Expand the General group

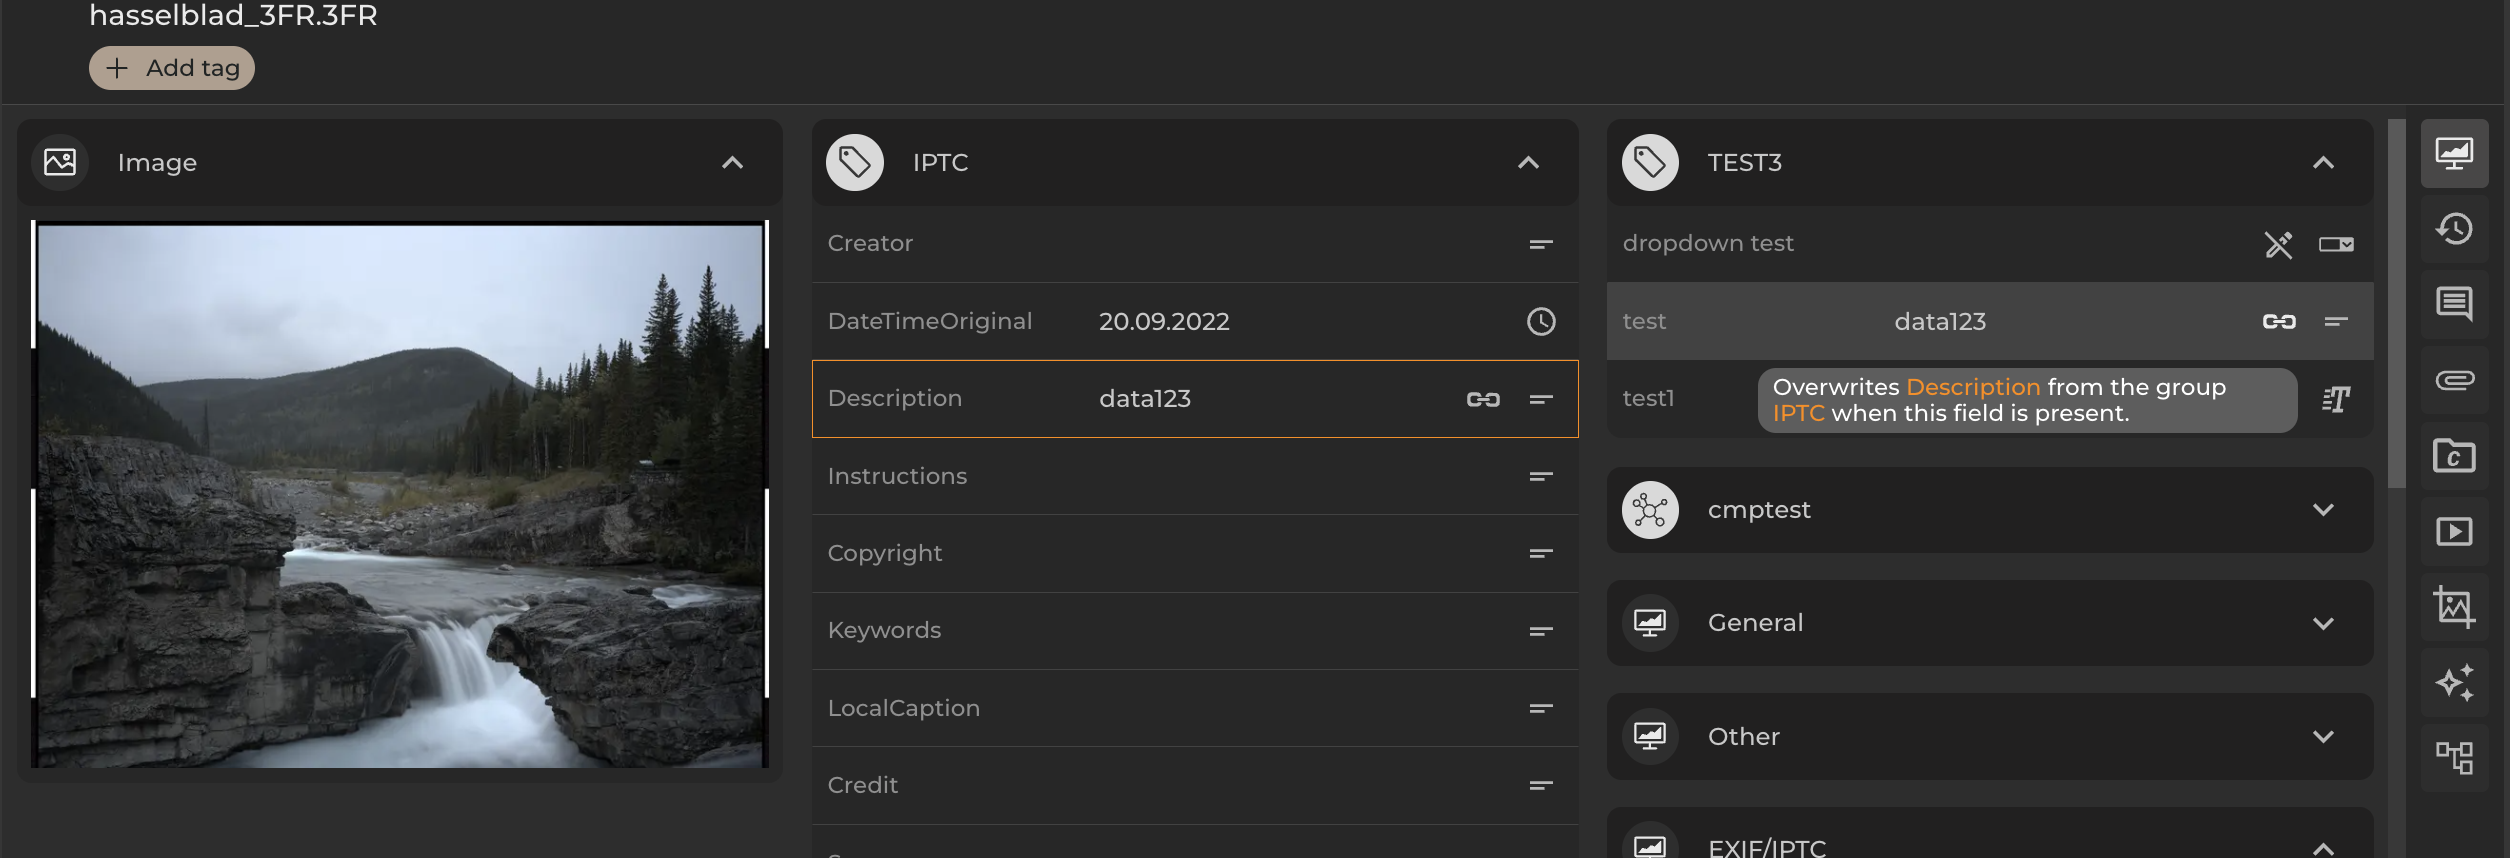[x=2322, y=623]
